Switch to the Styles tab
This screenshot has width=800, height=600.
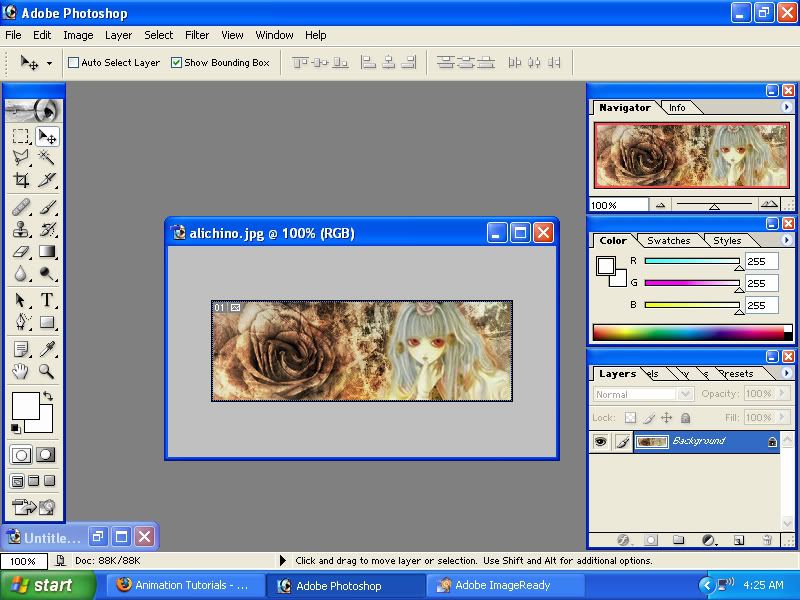(727, 241)
